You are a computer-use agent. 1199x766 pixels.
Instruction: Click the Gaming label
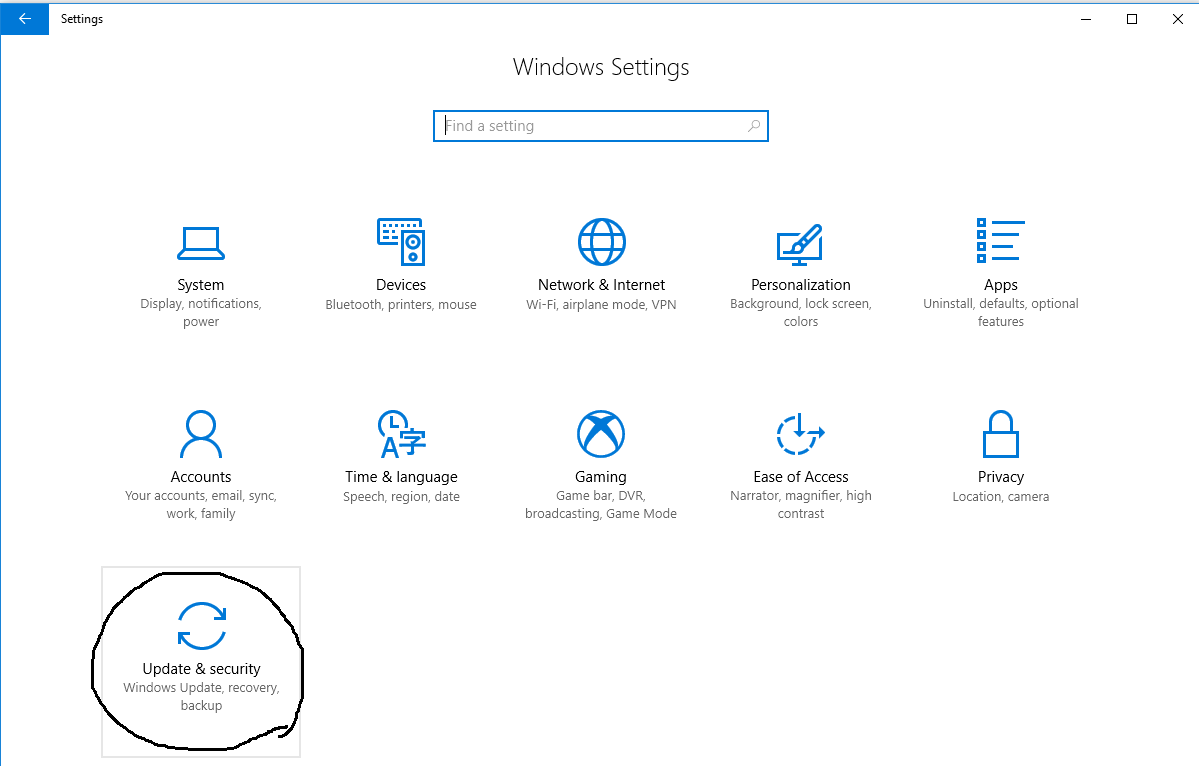pyautogui.click(x=601, y=477)
